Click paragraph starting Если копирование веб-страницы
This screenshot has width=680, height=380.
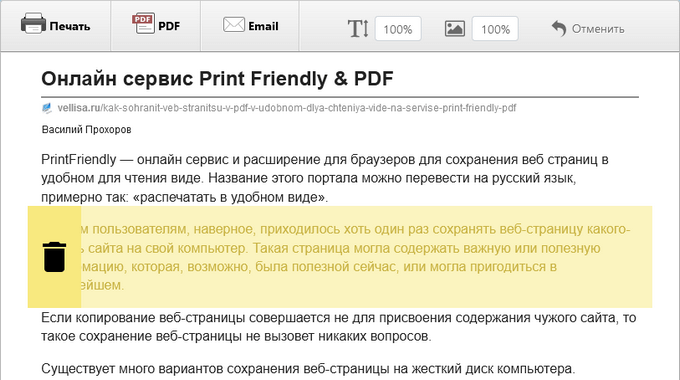[339, 327]
